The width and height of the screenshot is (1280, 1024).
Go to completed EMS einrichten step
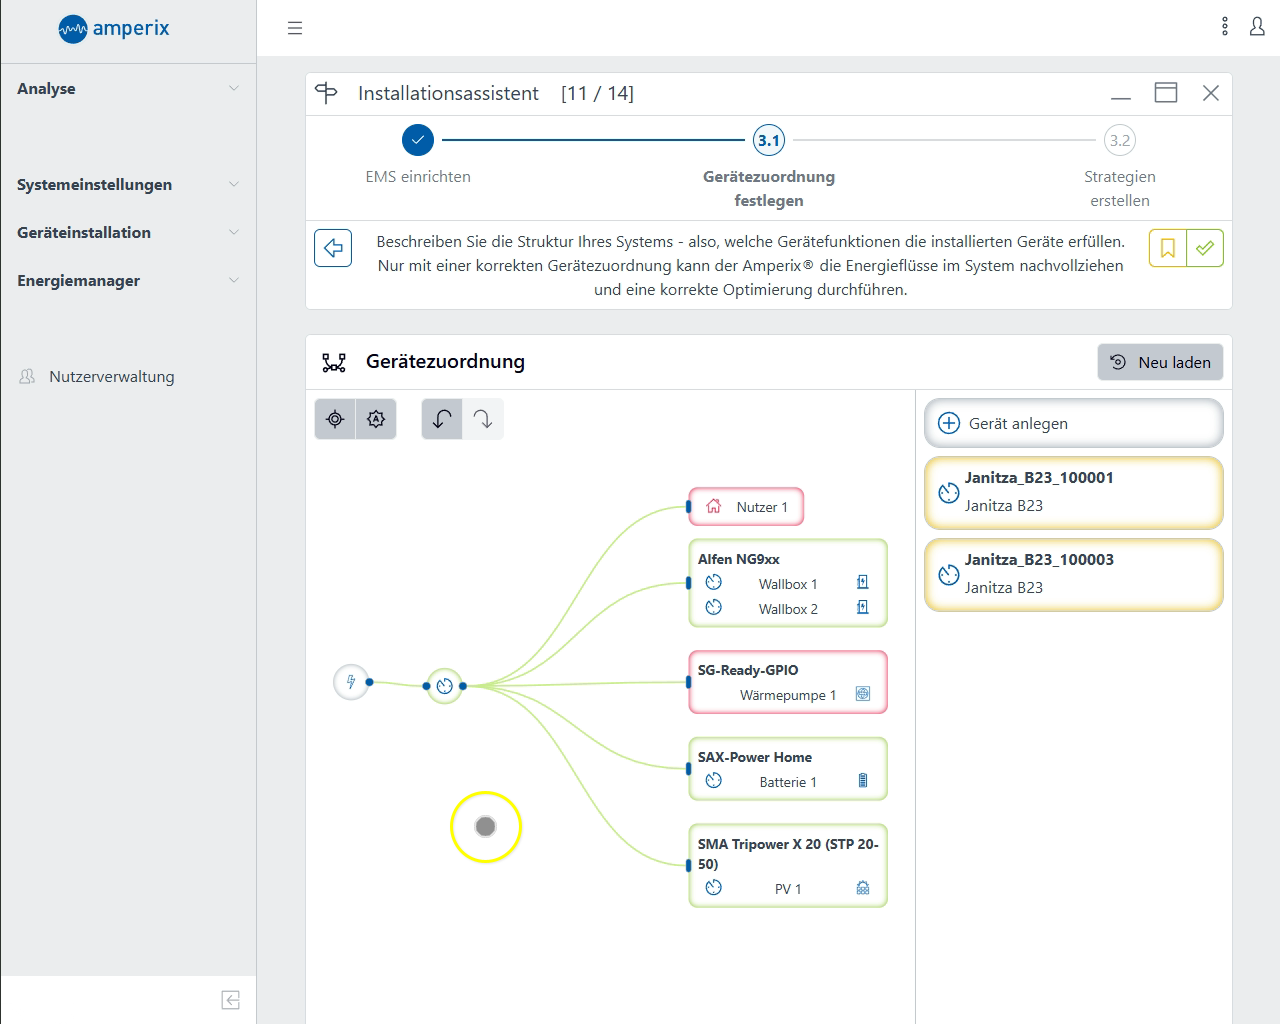pos(418,140)
